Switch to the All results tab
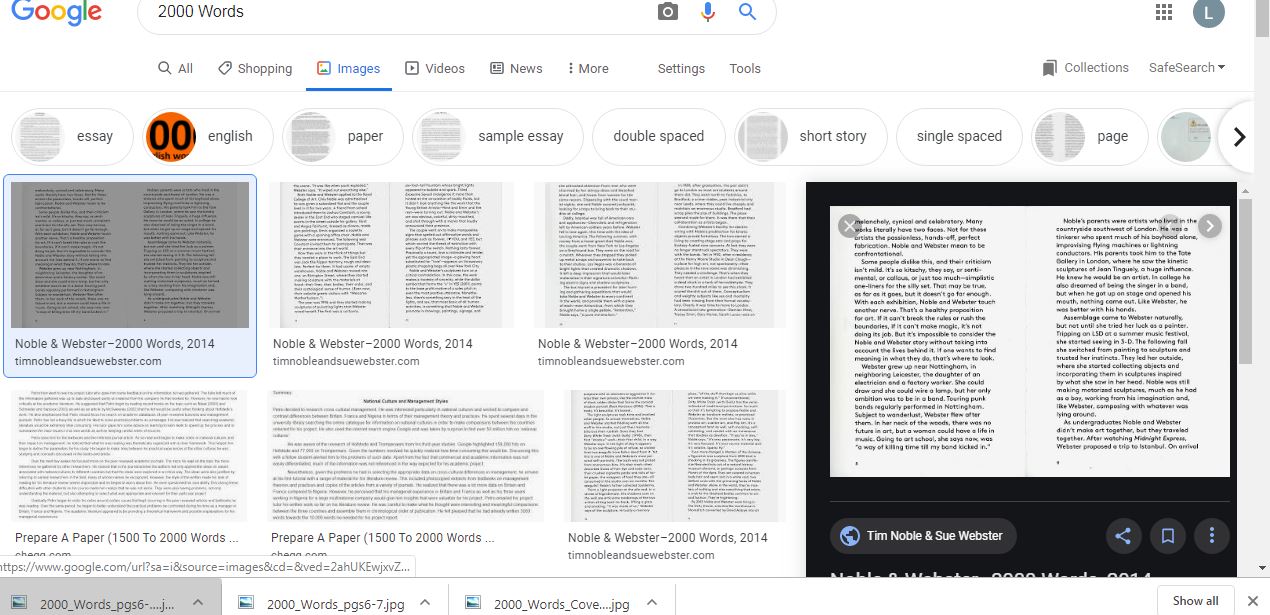This screenshot has width=1270, height=615. 175,68
